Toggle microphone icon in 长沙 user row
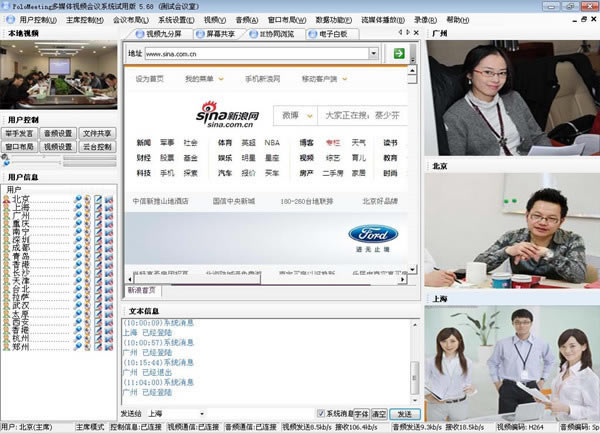600x434 pixels. pos(78,272)
